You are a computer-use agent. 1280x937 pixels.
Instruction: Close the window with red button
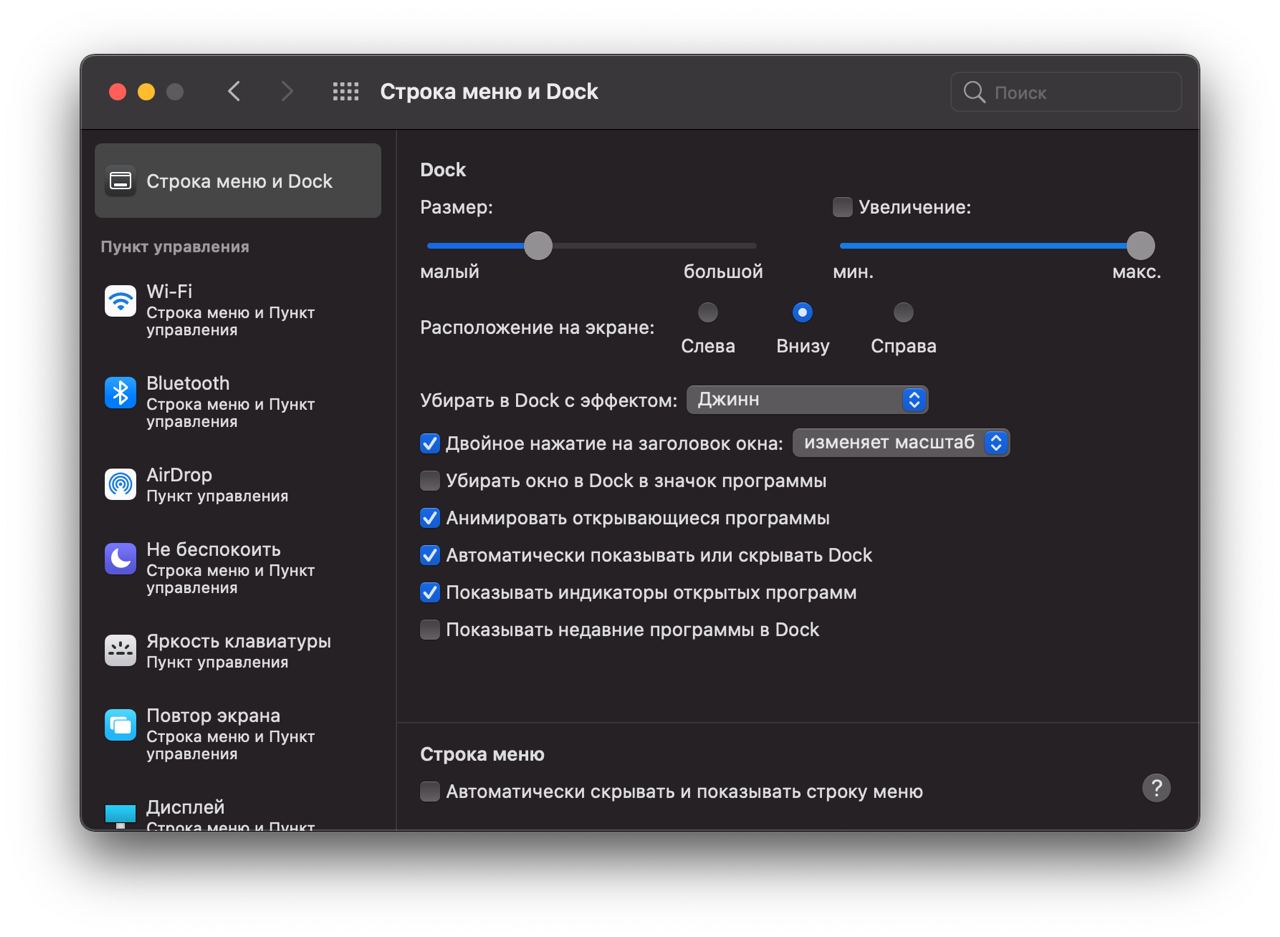pyautogui.click(x=117, y=92)
